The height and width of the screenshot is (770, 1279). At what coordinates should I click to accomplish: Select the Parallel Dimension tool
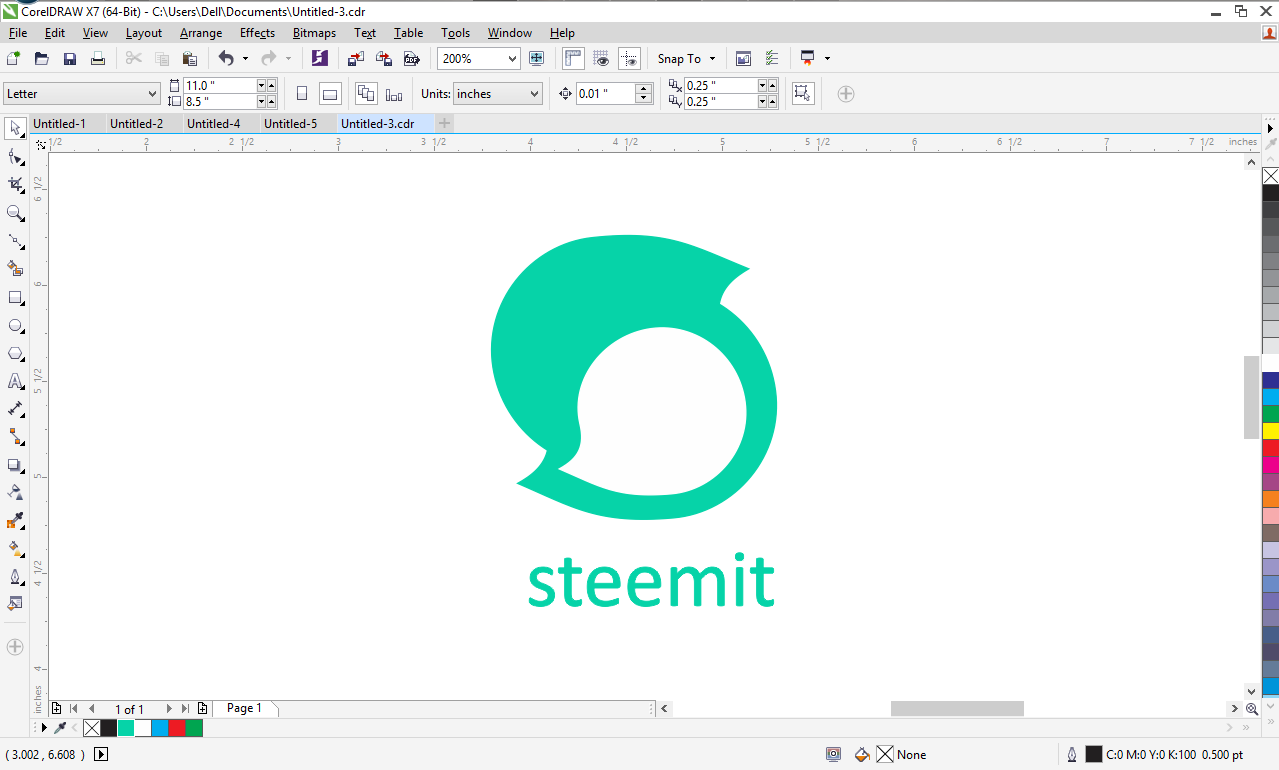pyautogui.click(x=15, y=409)
